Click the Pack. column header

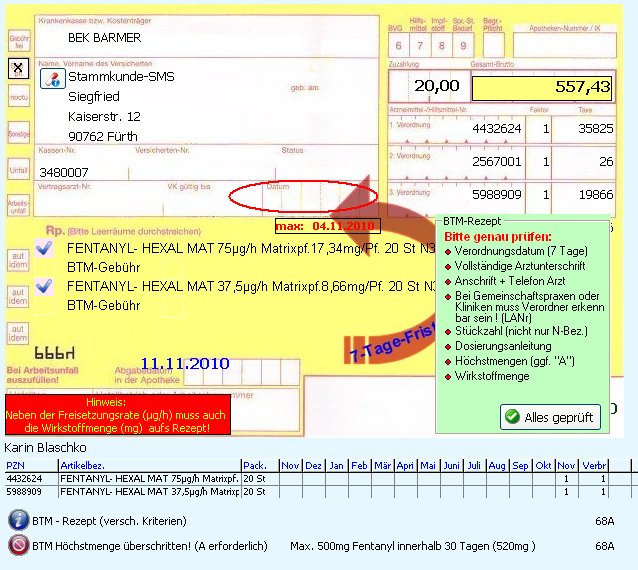tap(258, 466)
